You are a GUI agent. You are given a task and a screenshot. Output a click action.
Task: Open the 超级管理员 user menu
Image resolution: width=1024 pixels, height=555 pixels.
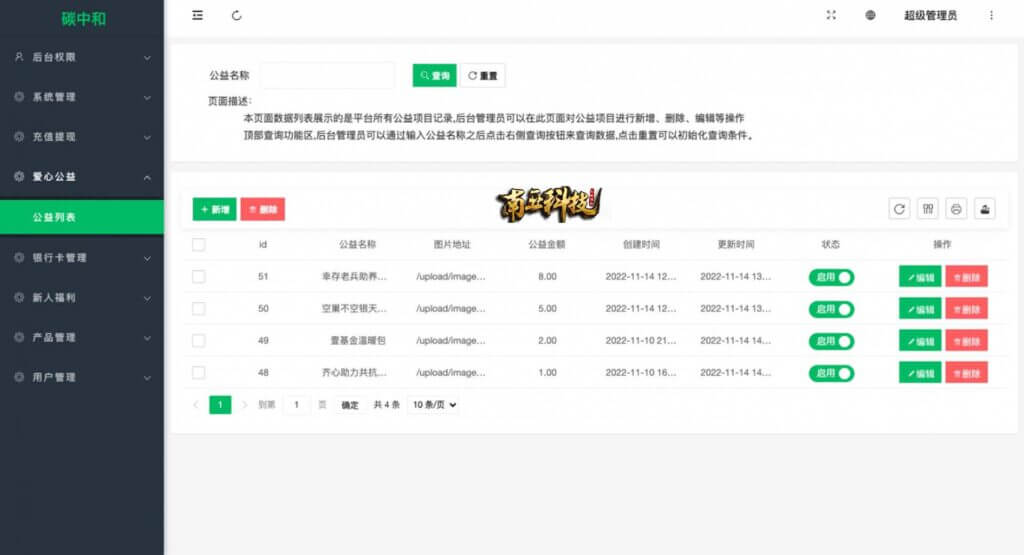pyautogui.click(x=930, y=15)
